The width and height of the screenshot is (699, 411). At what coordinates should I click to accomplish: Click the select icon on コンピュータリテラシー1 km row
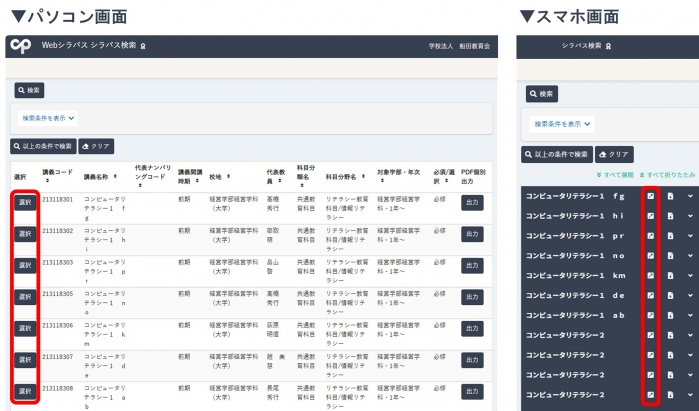[x=650, y=275]
